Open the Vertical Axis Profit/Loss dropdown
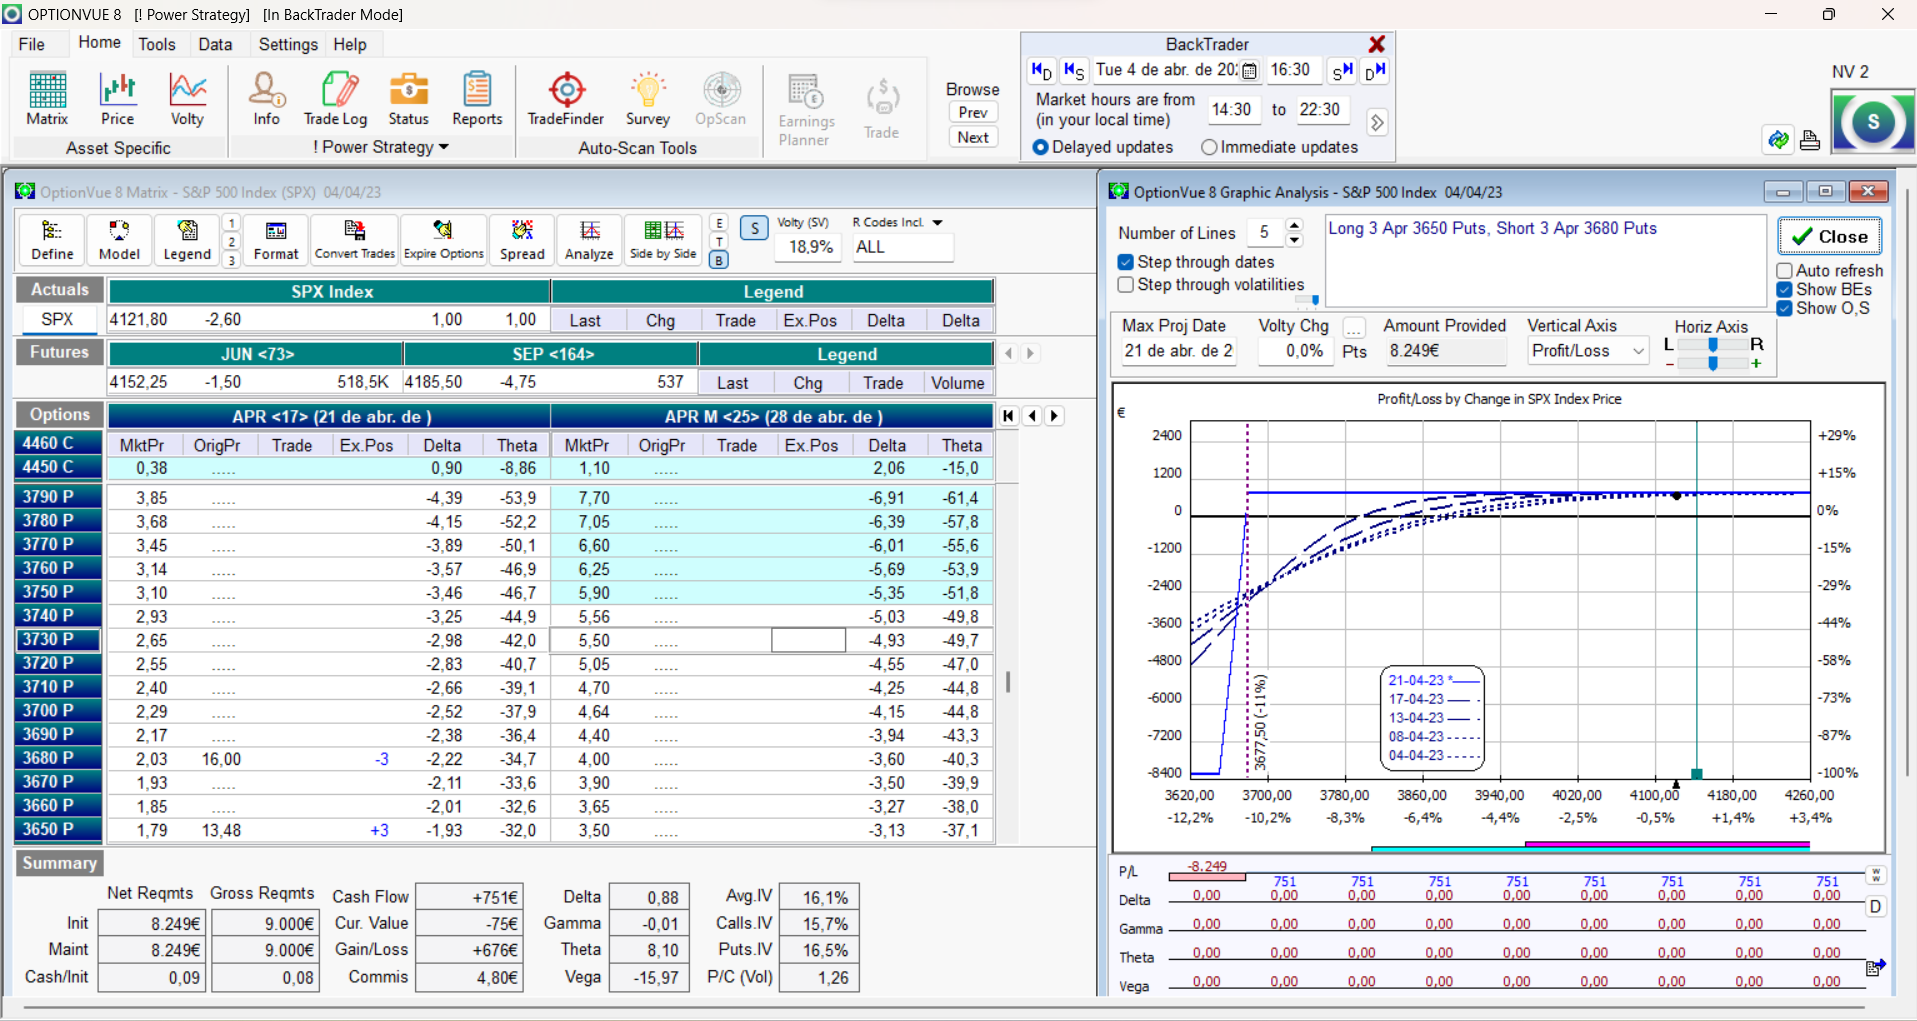This screenshot has height=1021, width=1917. 1638,351
